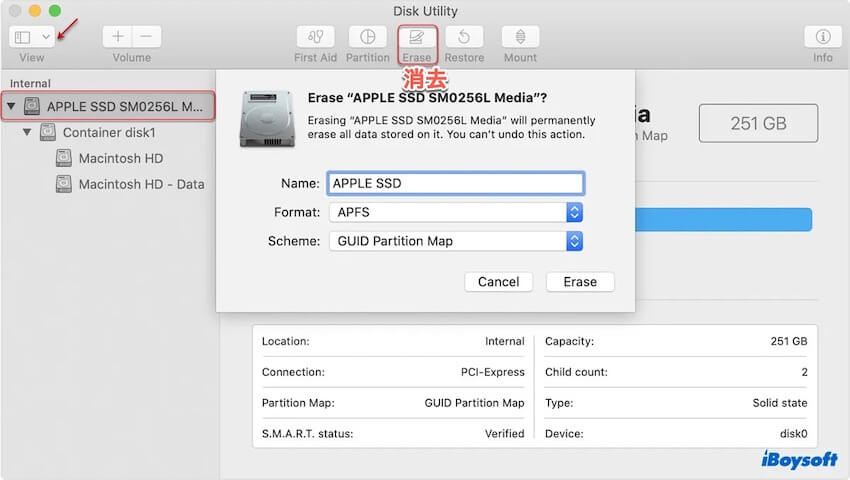Click the green window zoom button
This screenshot has width=850, height=480.
(x=55, y=10)
